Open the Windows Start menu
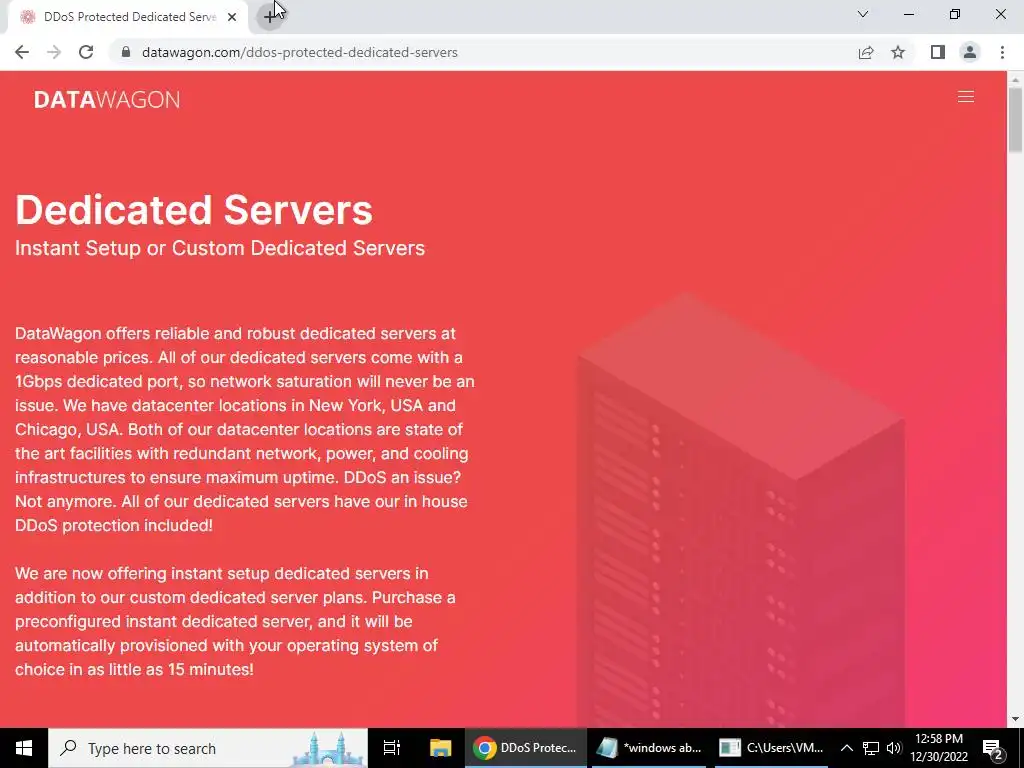 point(24,748)
